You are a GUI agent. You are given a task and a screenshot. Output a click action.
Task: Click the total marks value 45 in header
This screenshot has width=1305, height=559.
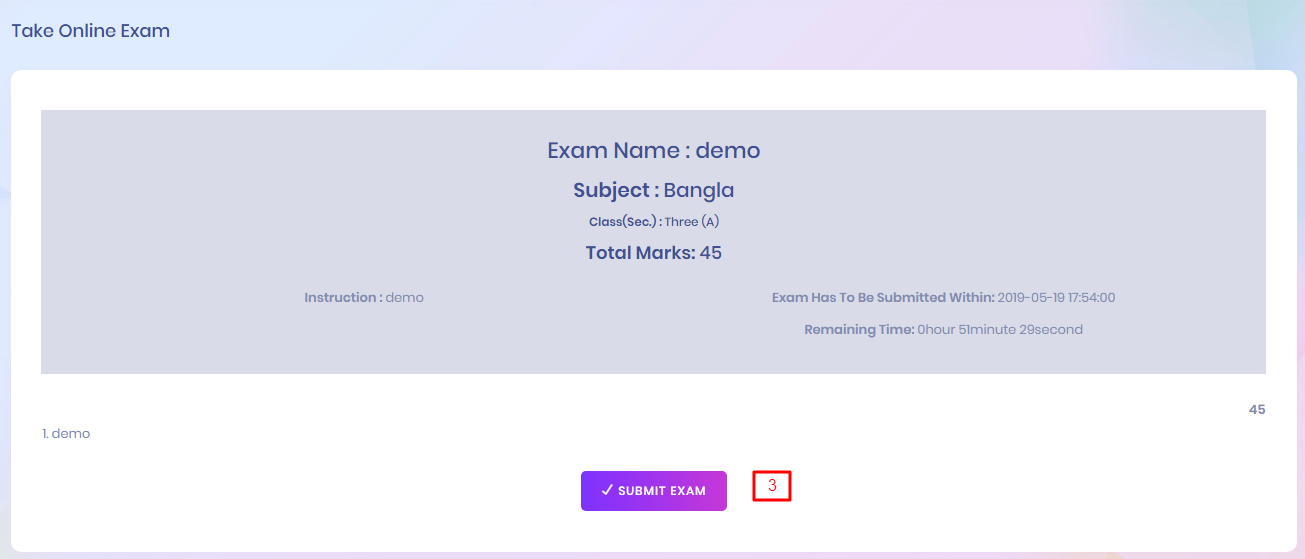(711, 253)
